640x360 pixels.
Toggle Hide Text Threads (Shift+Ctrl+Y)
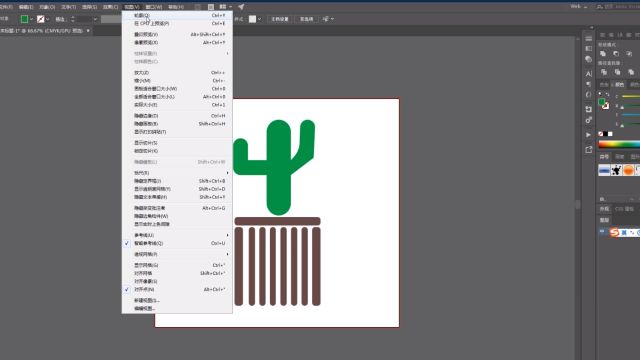click(177, 197)
